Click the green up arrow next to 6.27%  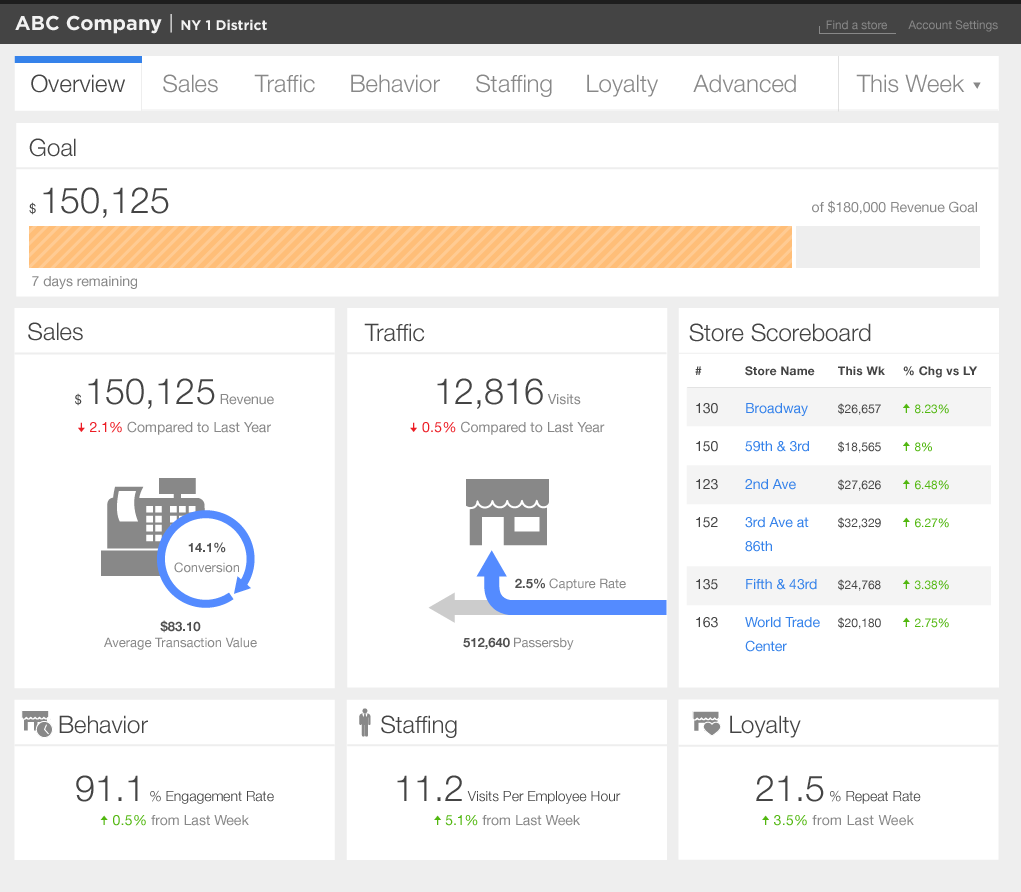[906, 522]
